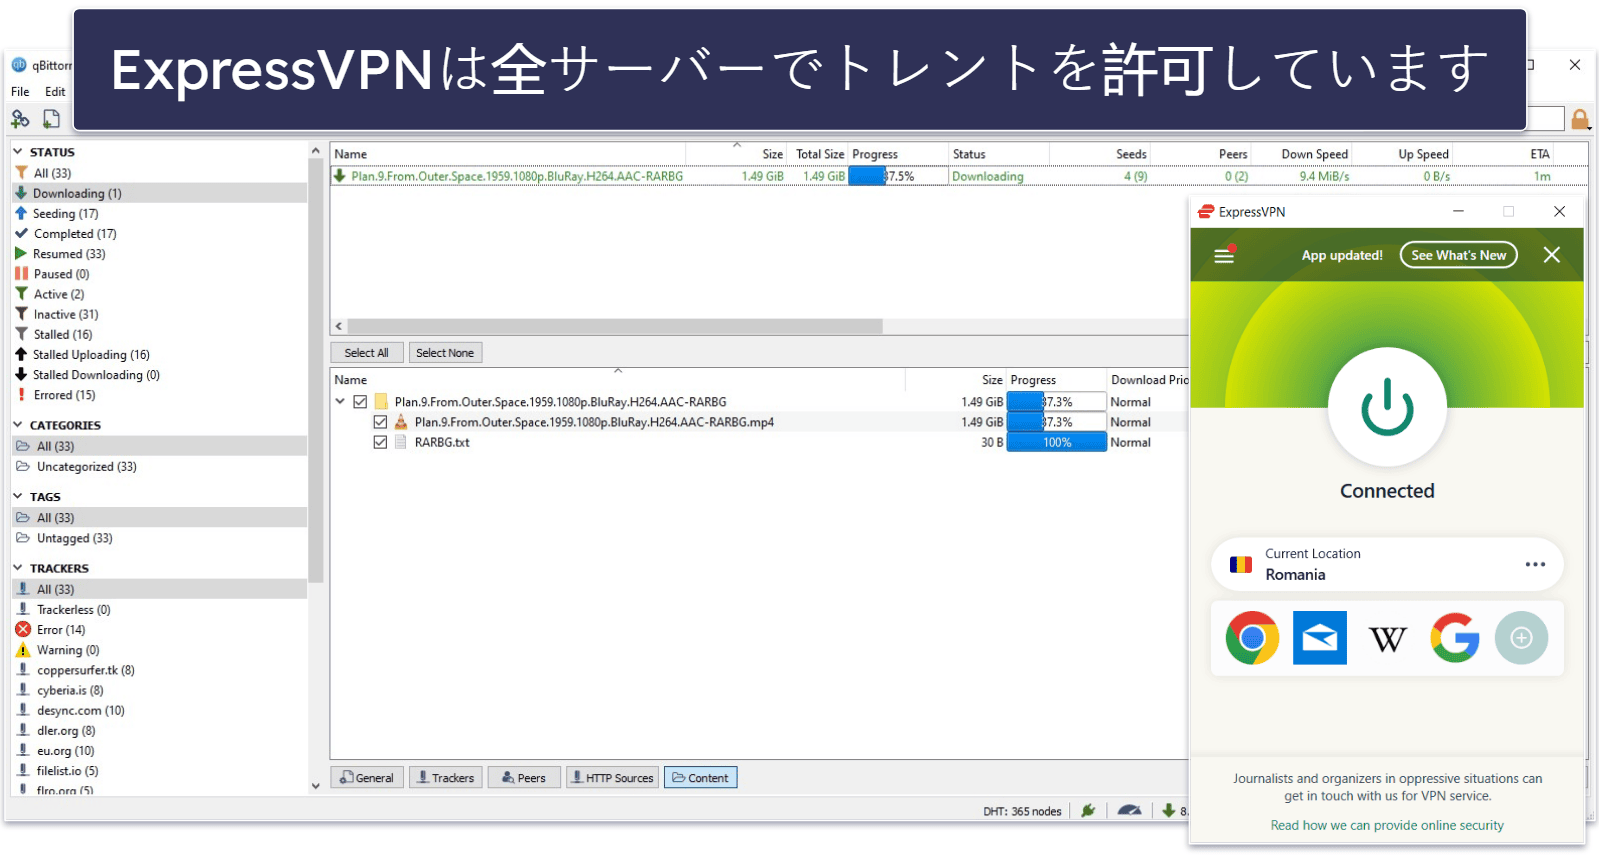Open the Wikipedia shortcut in ExpressVPN
The image size is (1599, 858).
pos(1387,638)
